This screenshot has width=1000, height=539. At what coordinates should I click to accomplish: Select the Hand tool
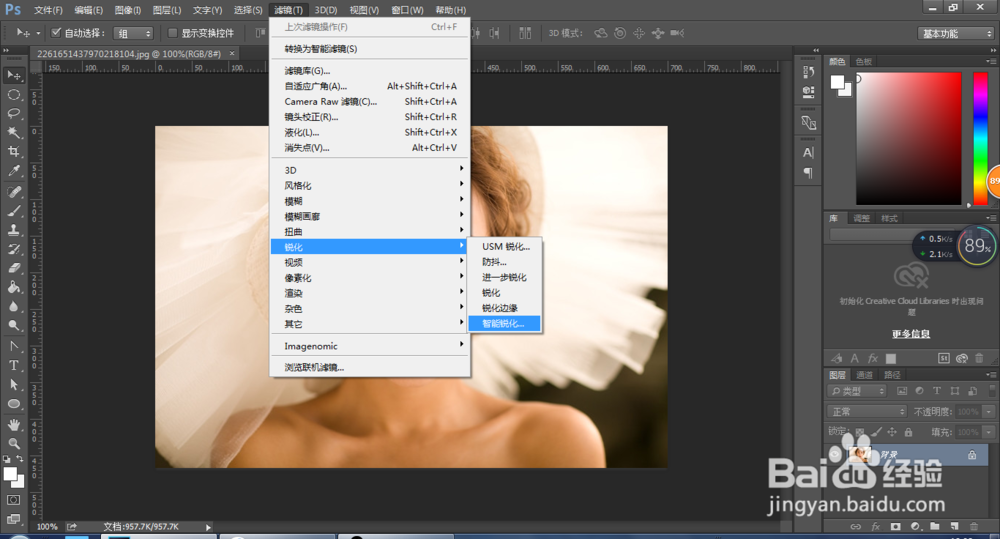click(x=13, y=425)
